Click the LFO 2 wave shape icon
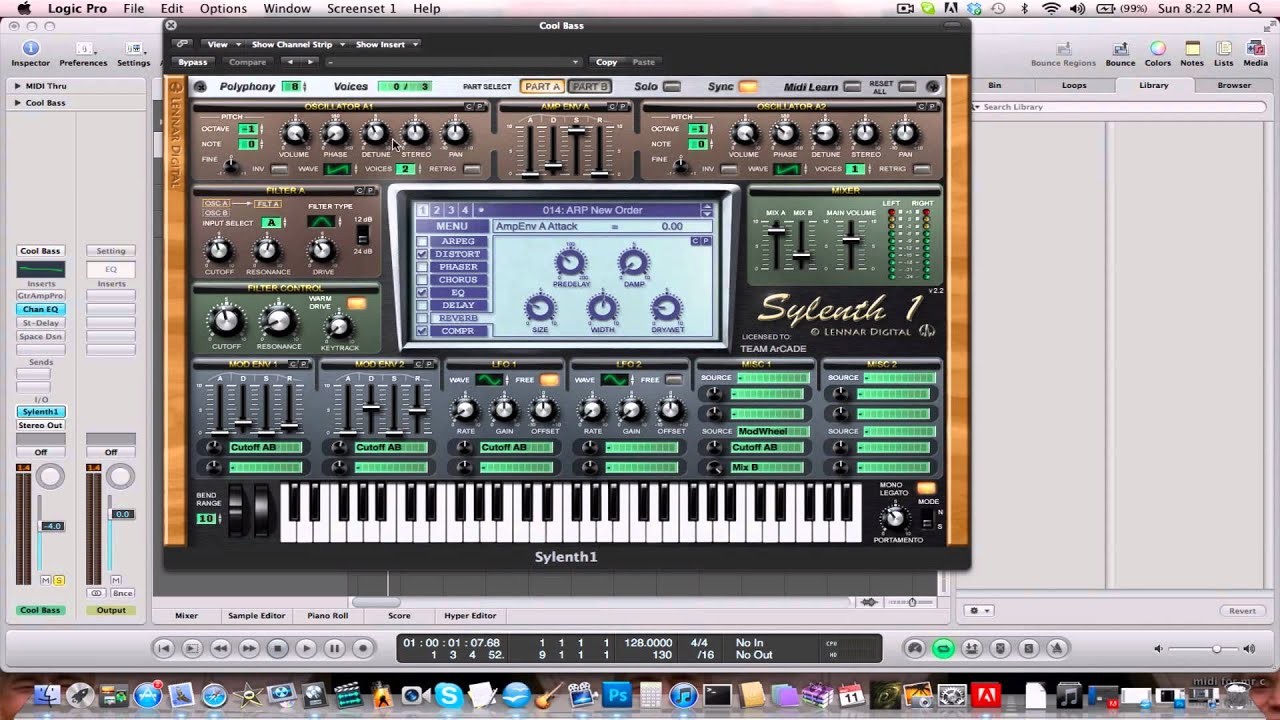1280x720 pixels. (614, 380)
